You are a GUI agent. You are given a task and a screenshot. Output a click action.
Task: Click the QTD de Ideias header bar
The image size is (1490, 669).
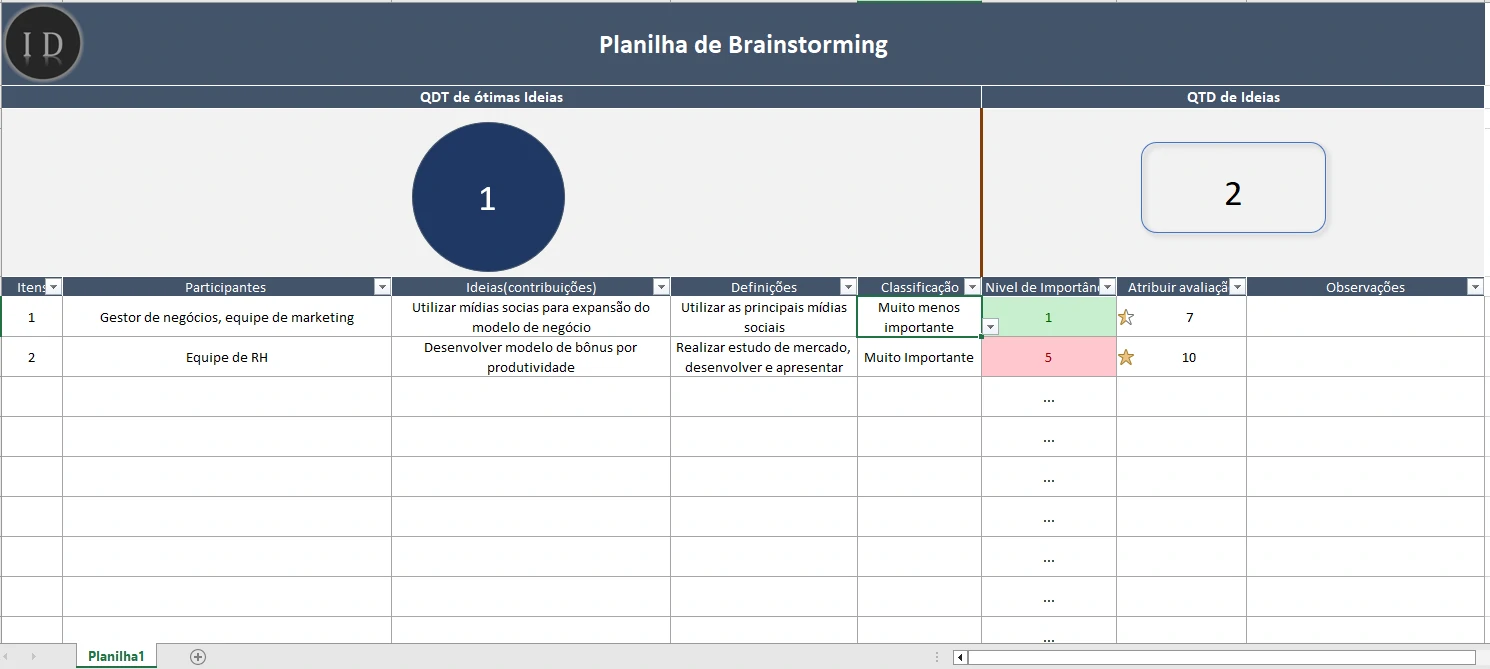(1233, 96)
